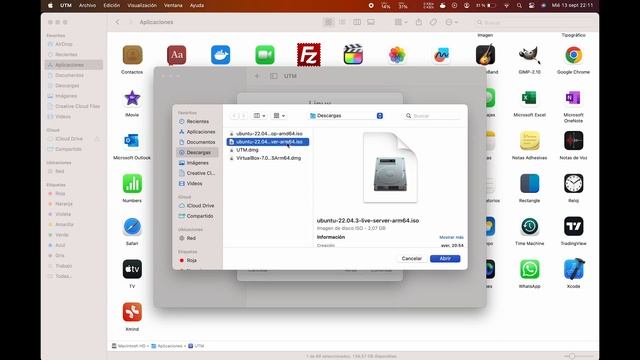Open iMovie star icon
The image size is (640, 360).
(x=132, y=98)
